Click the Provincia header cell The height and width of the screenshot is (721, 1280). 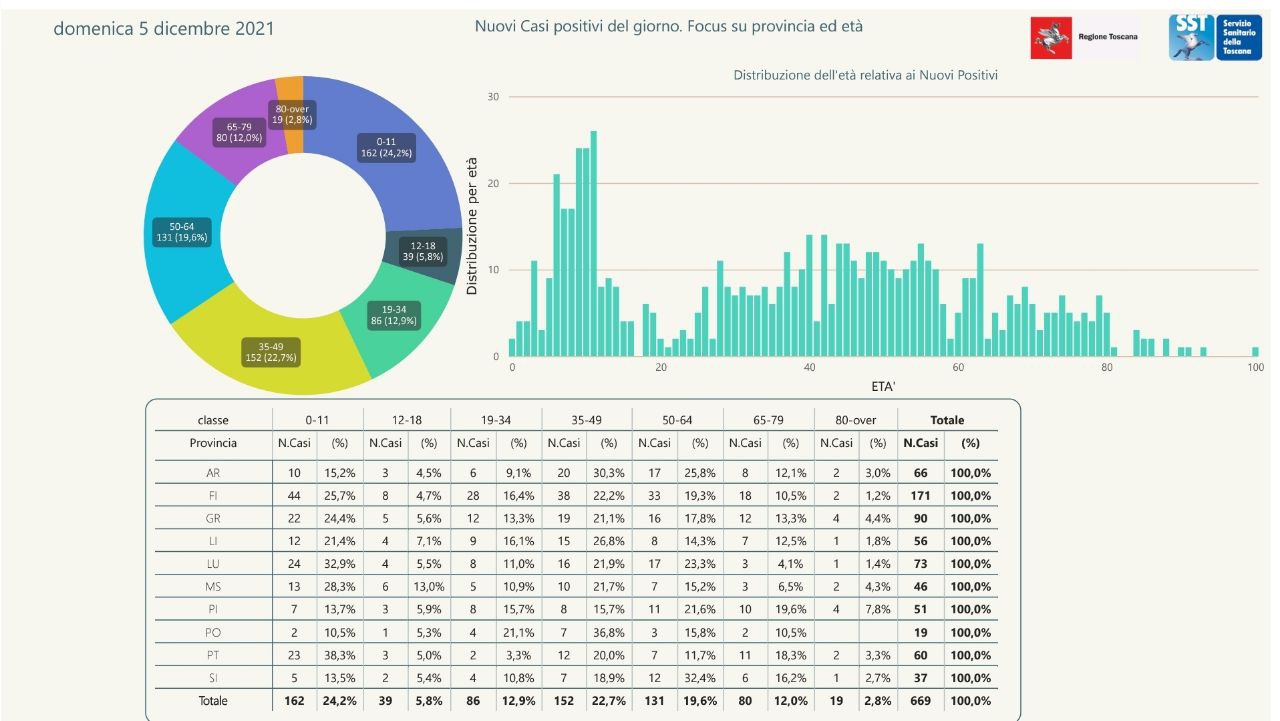pyautogui.click(x=213, y=443)
